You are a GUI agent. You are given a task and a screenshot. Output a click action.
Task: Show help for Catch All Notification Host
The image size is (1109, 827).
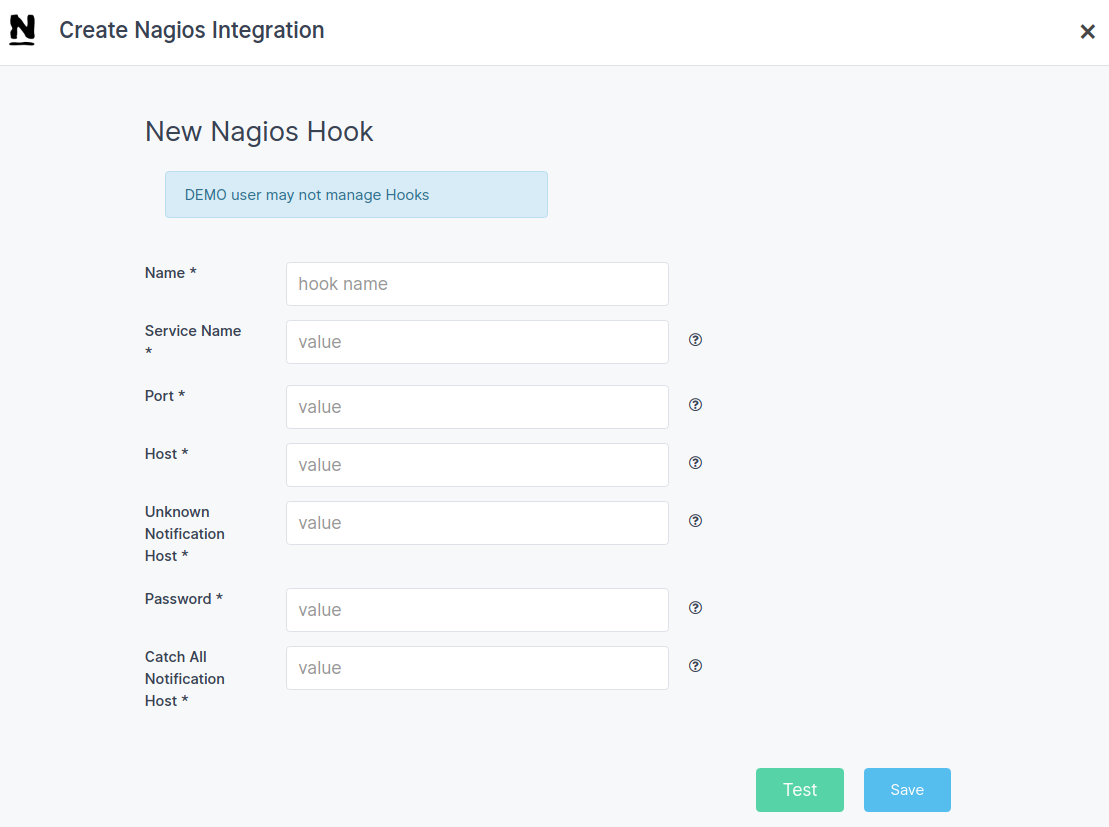click(695, 666)
